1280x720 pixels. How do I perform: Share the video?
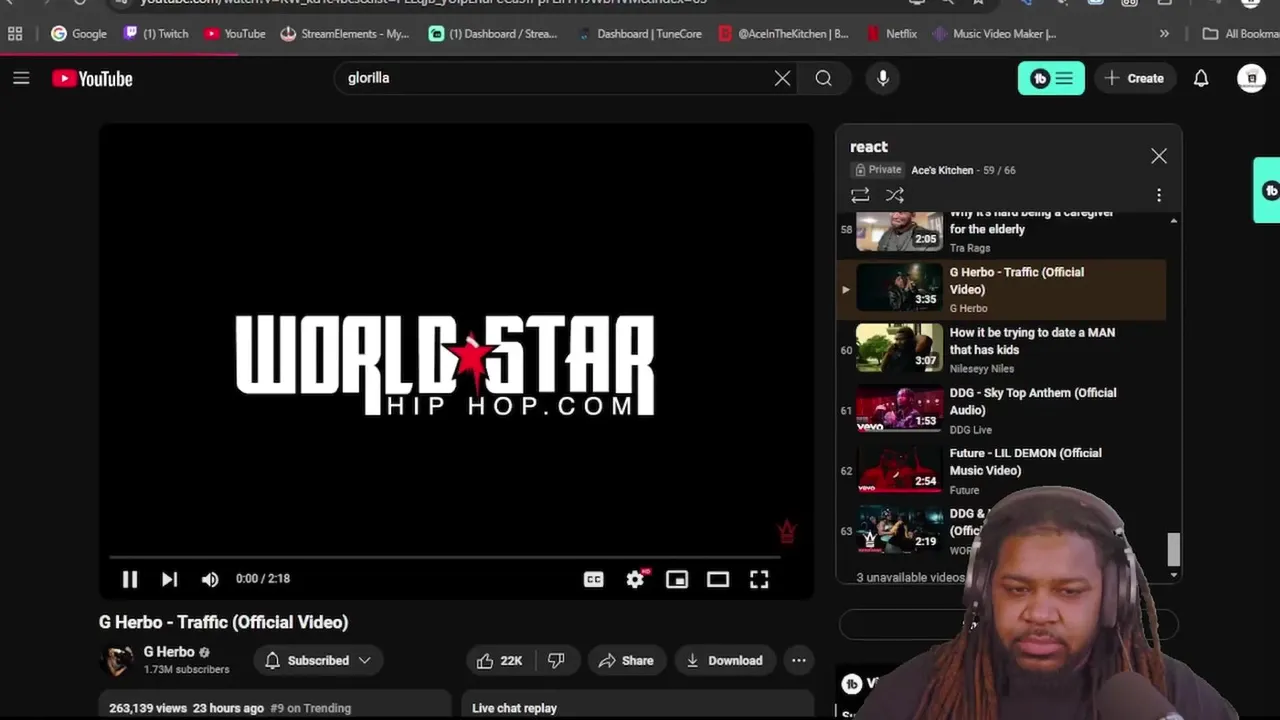(626, 660)
